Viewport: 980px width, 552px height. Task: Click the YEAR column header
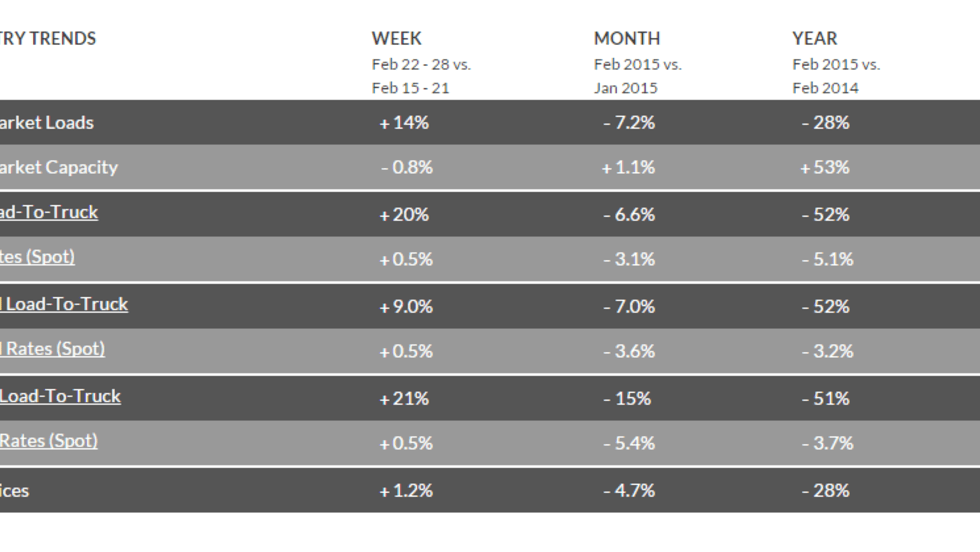click(x=815, y=39)
